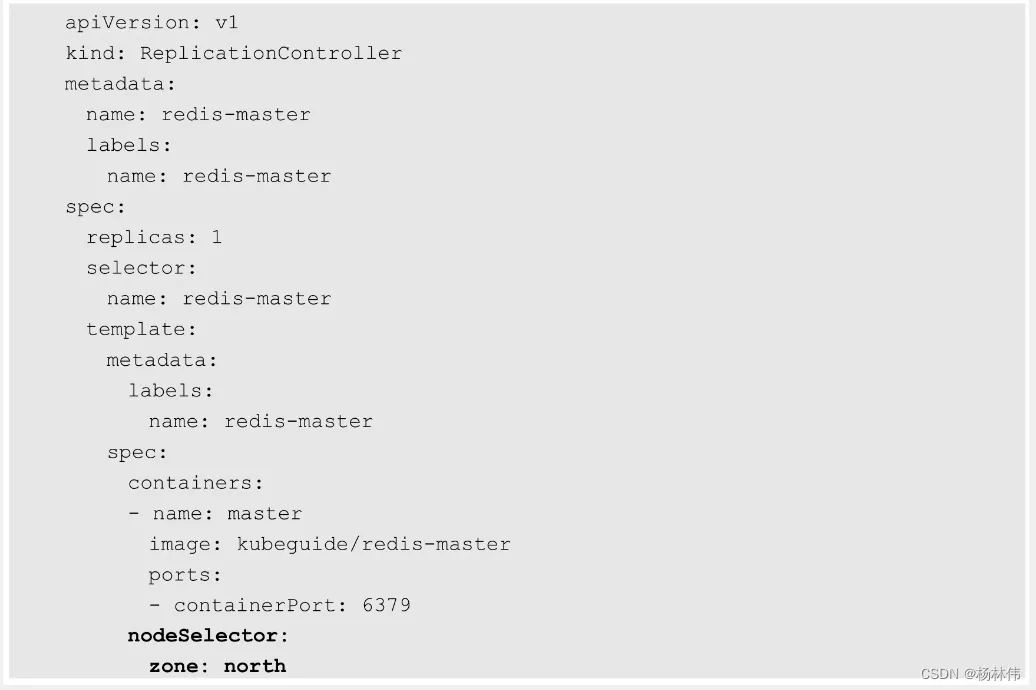The image size is (1036, 690).
Task: Click the kubeguide/redis-master image value
Action: click(373, 544)
